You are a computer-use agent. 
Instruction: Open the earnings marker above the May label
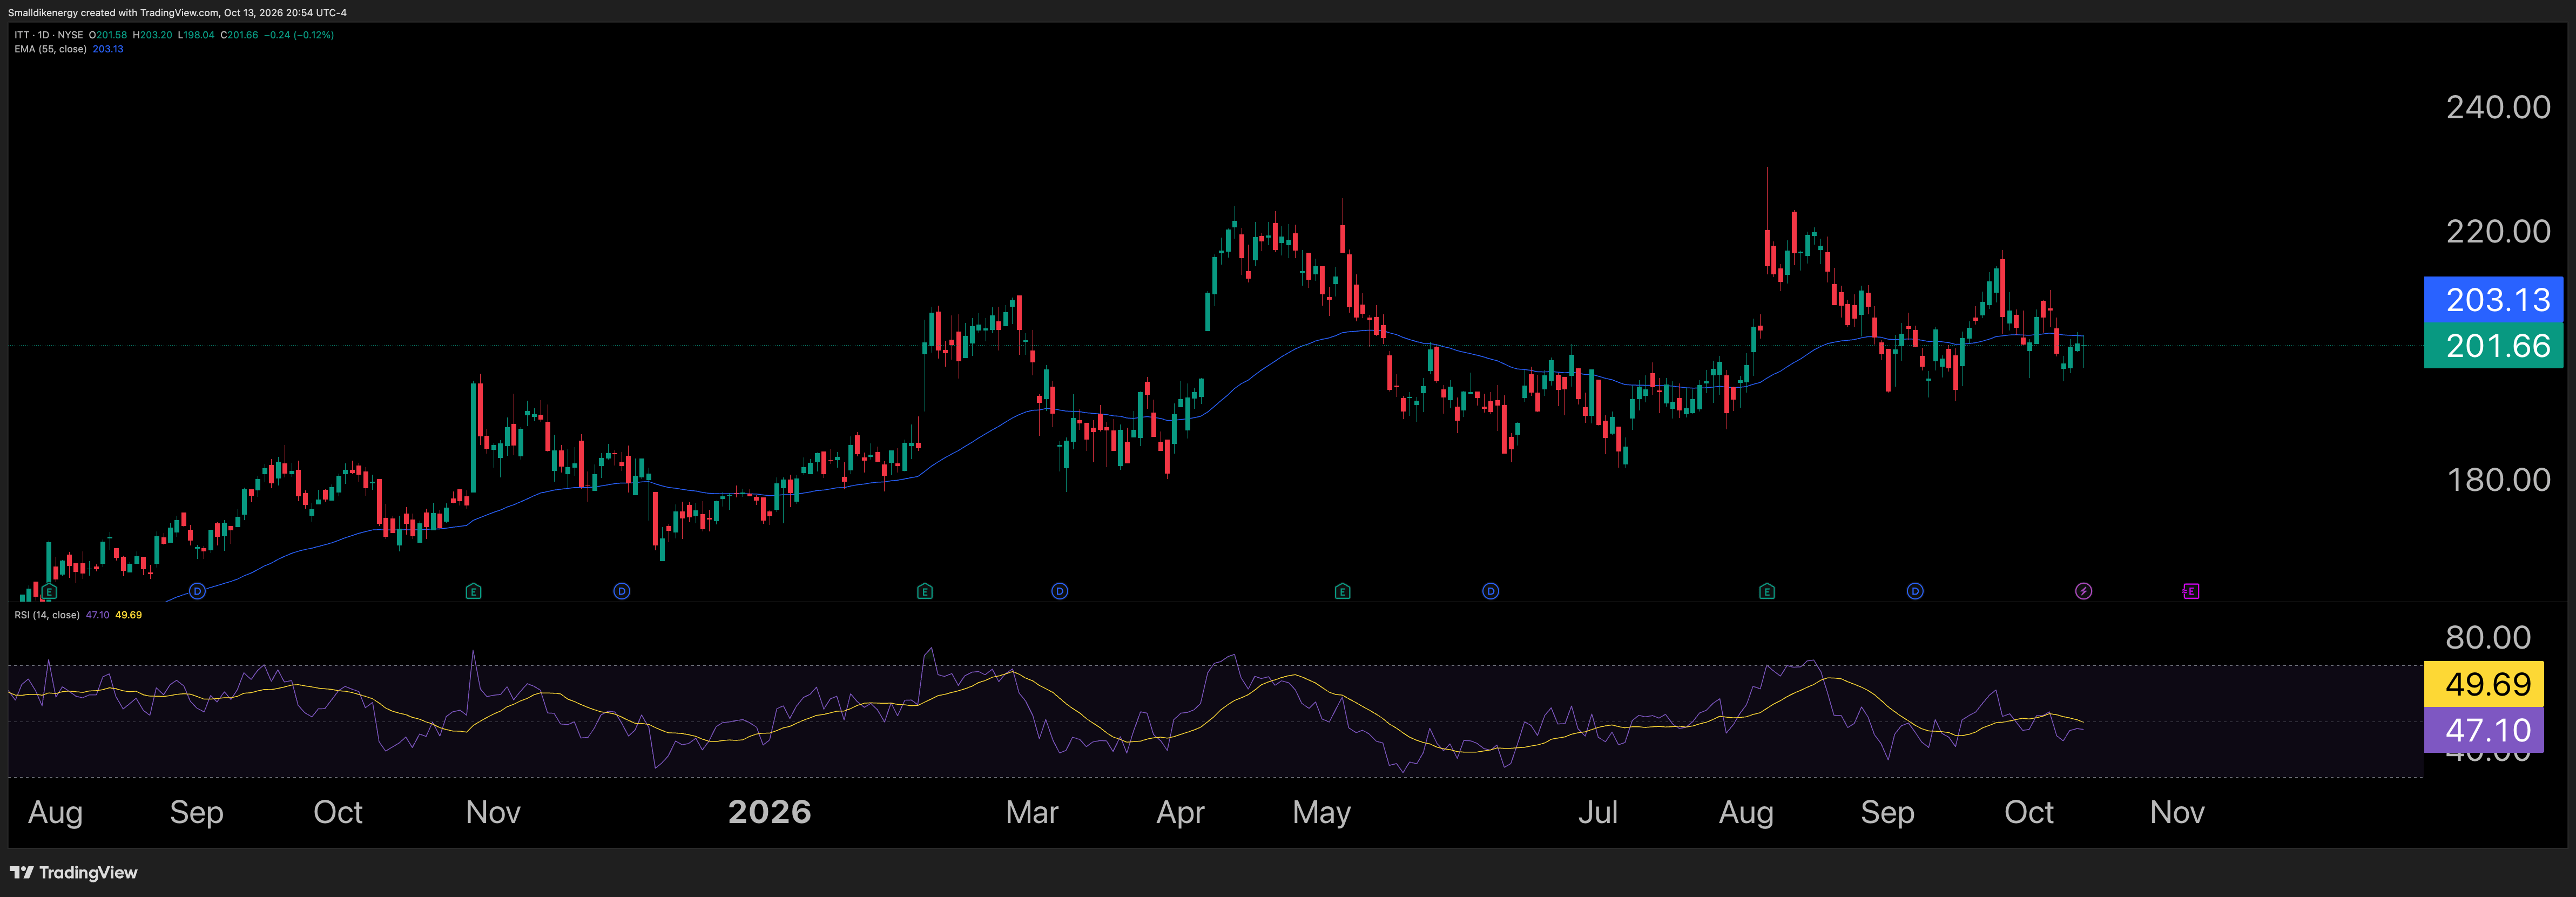(x=1343, y=591)
